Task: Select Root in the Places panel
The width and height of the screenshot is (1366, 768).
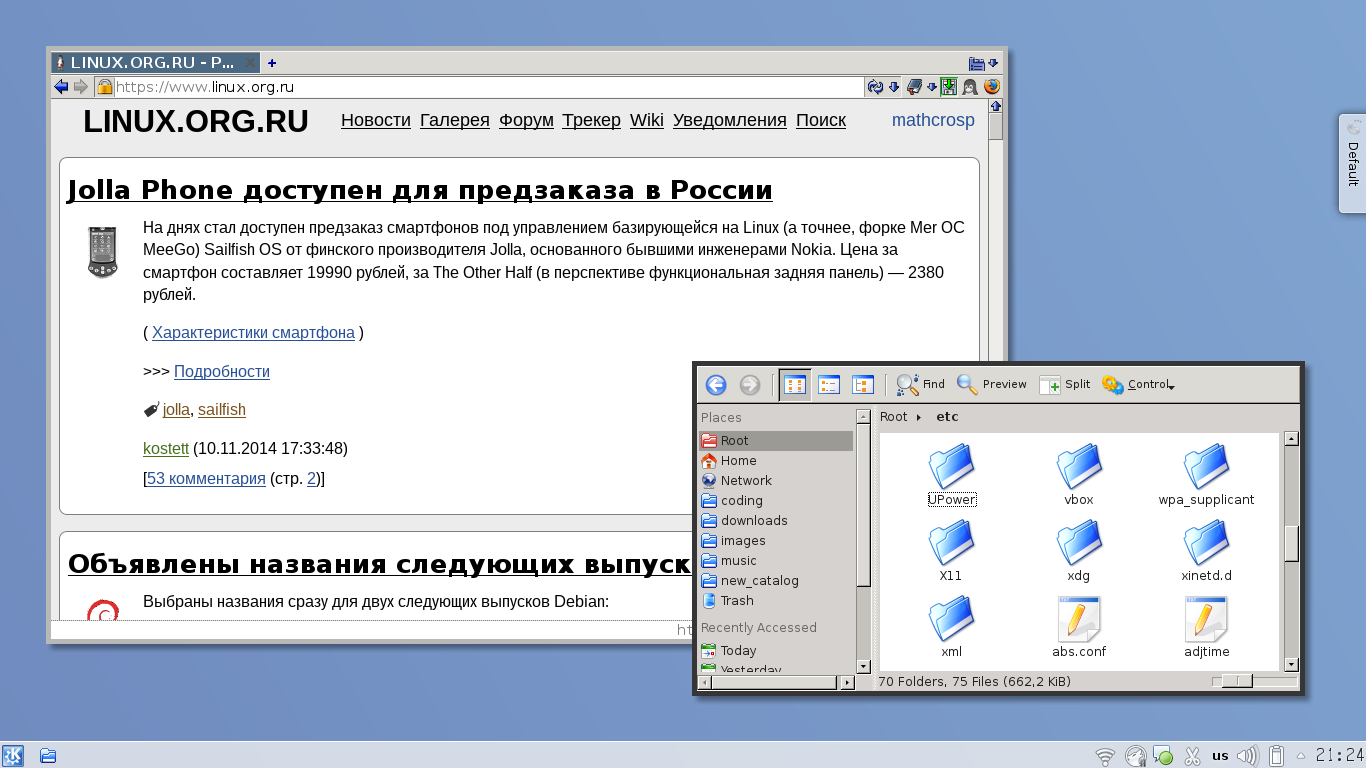Action: [x=776, y=440]
